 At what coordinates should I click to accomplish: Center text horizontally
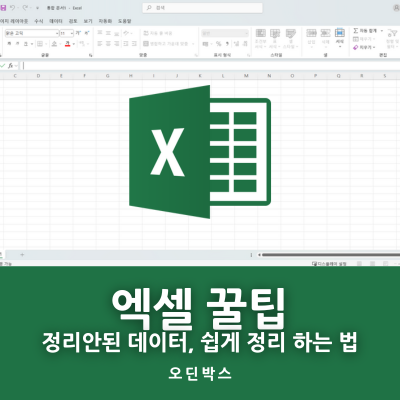click(108, 44)
